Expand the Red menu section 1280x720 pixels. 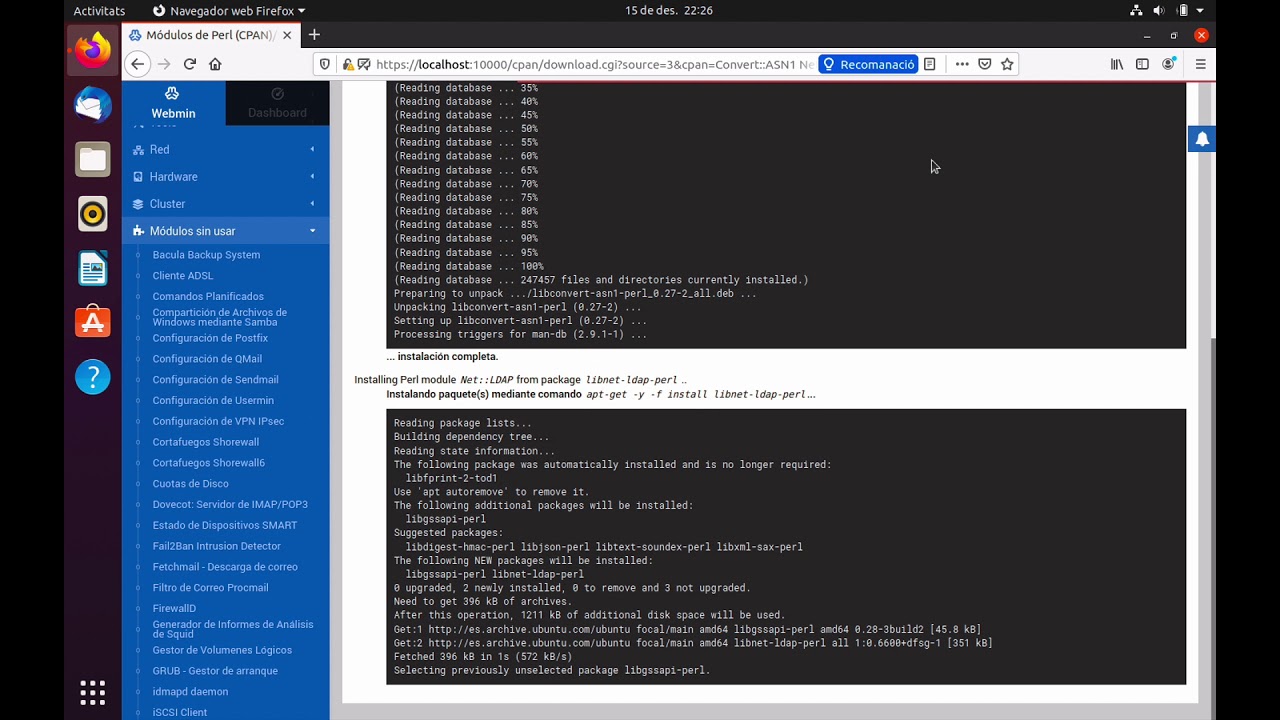[226, 149]
